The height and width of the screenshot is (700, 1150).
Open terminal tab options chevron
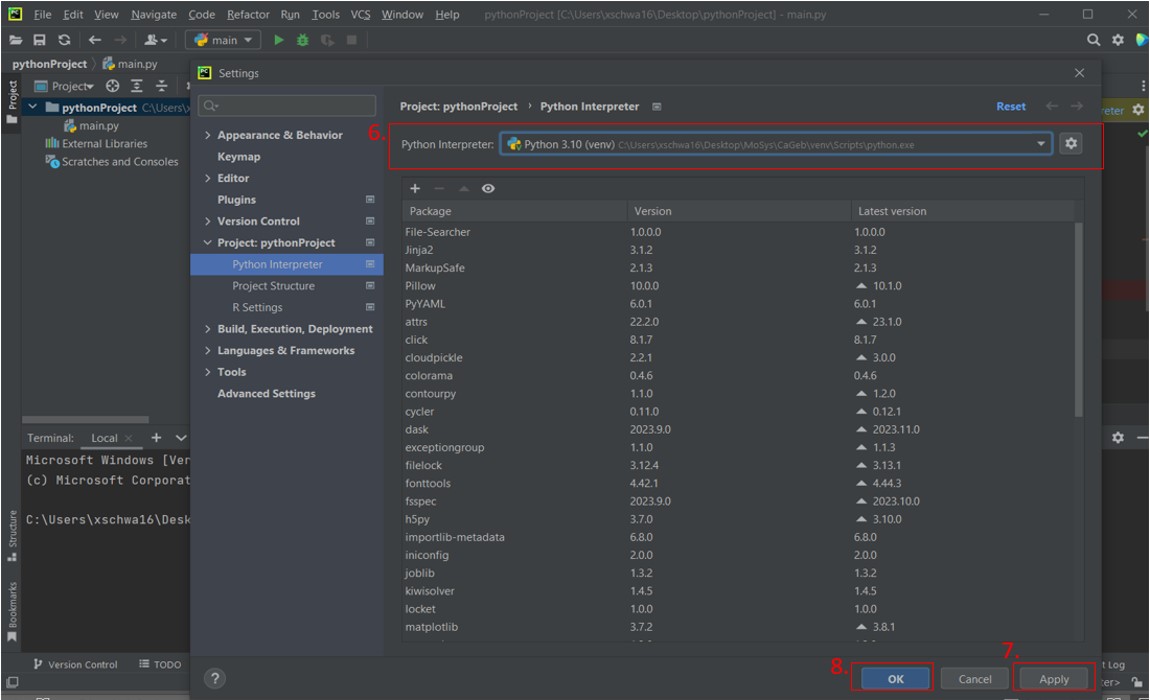point(180,438)
